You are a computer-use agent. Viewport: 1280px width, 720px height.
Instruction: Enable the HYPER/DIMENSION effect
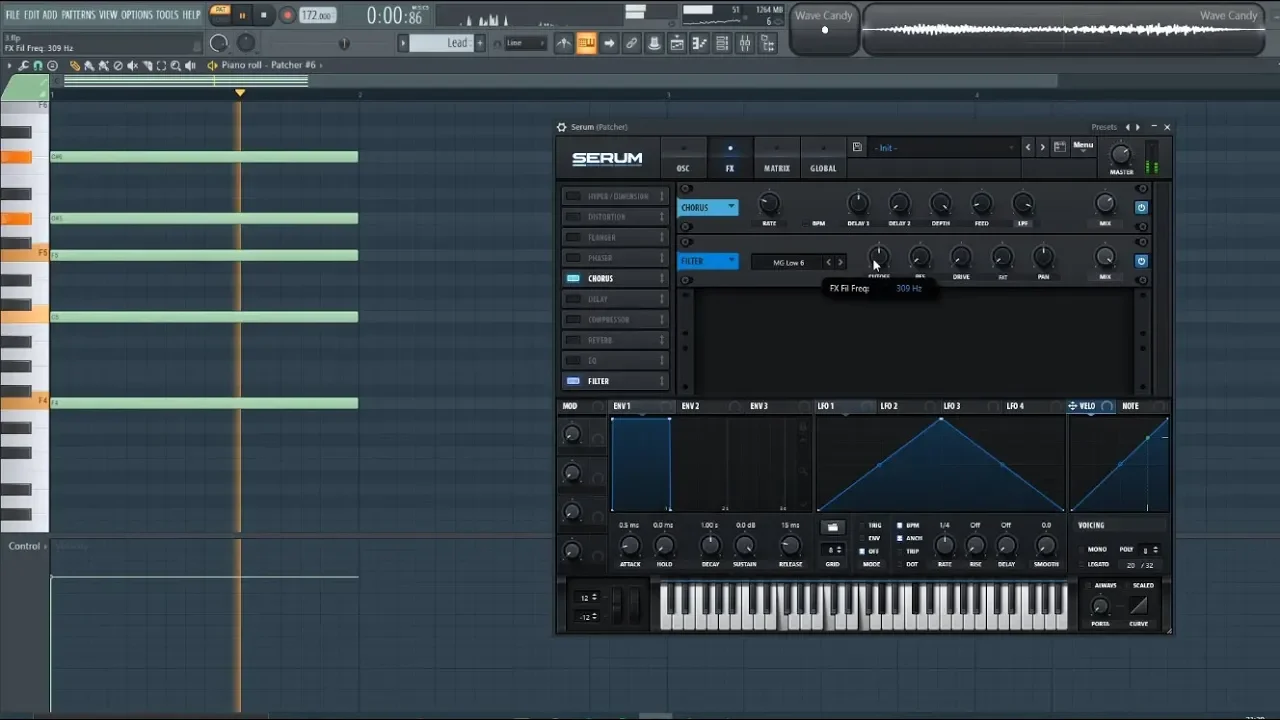tap(573, 196)
